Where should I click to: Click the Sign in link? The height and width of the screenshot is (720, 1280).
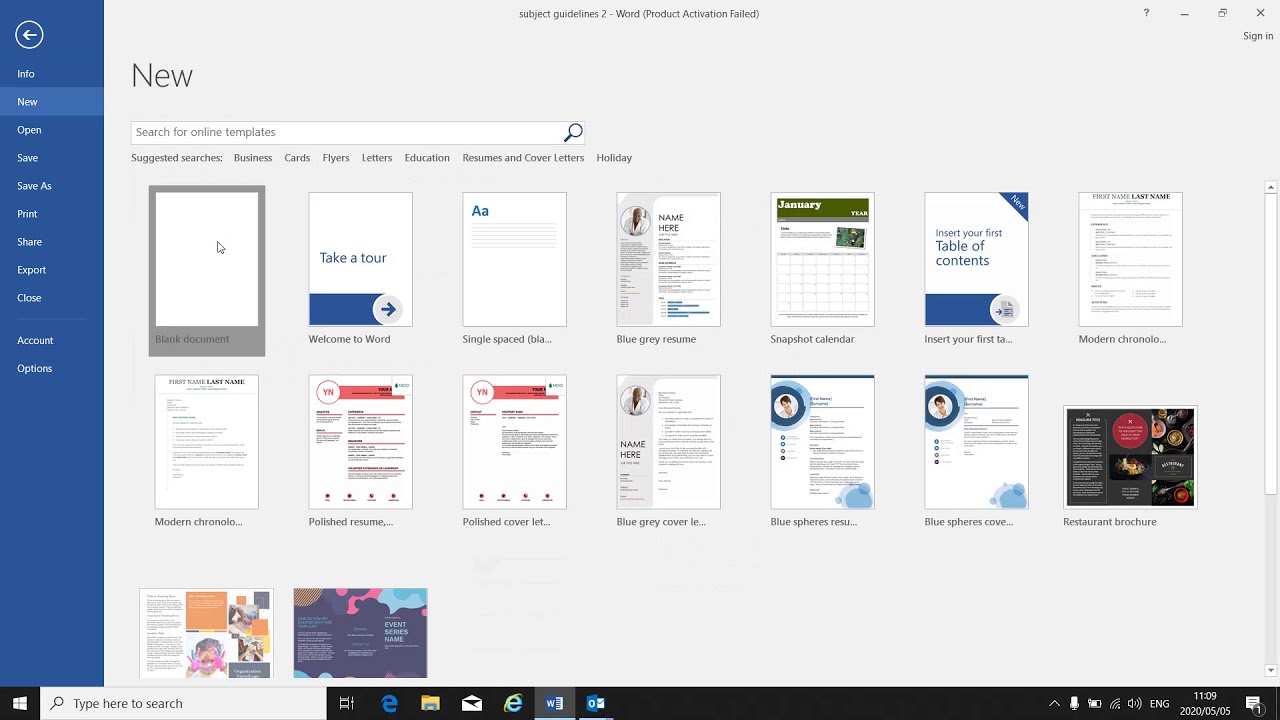(1258, 36)
